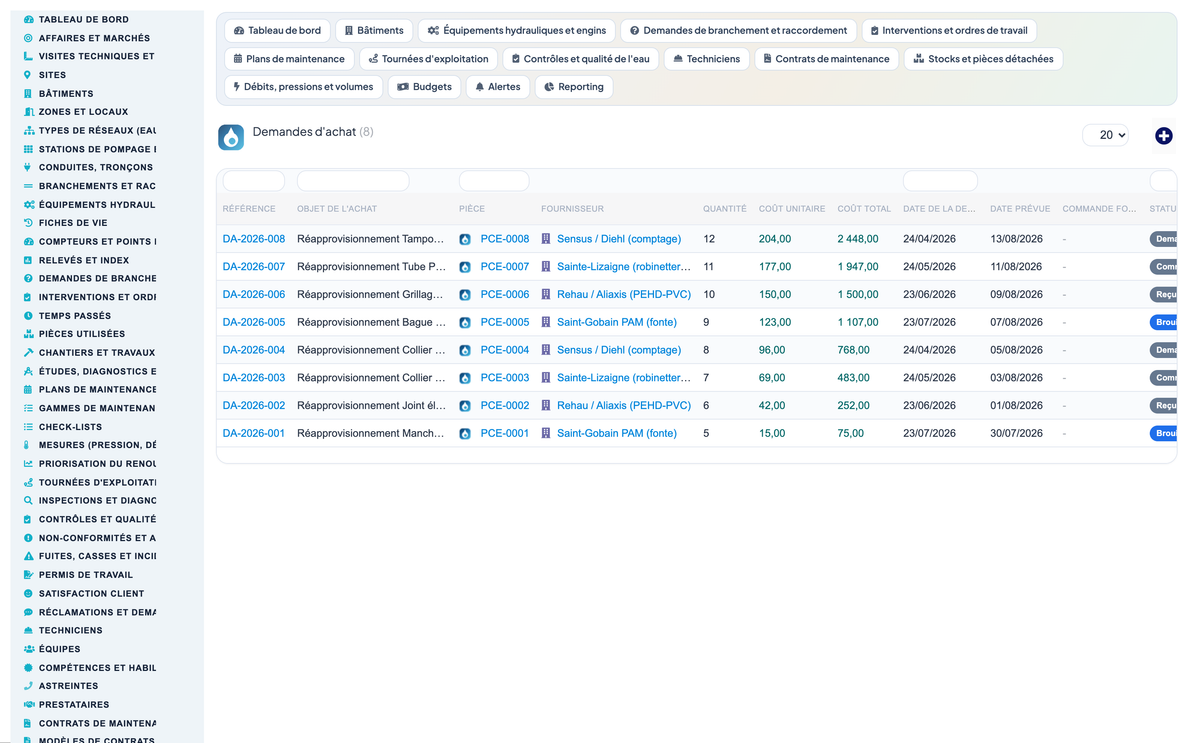Open purchase request DA-2026-001

coord(254,433)
